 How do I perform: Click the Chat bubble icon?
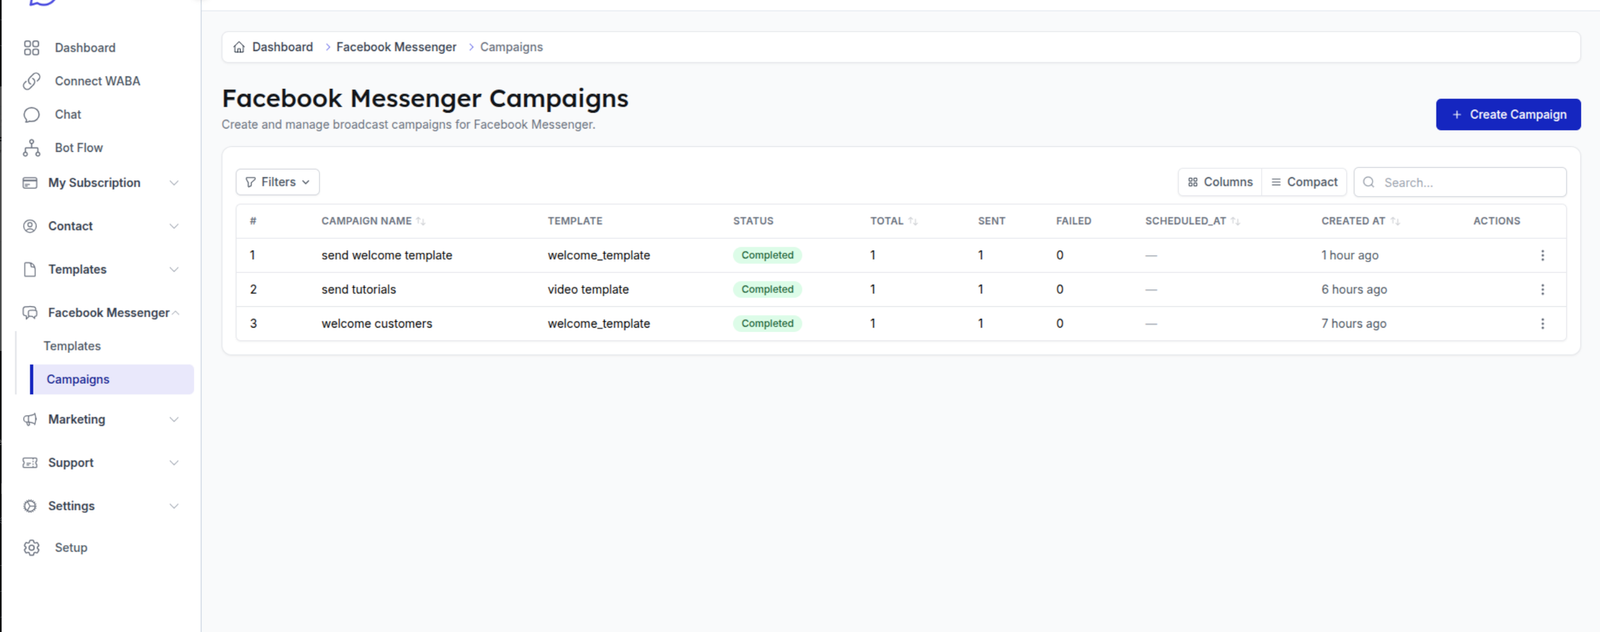(x=31, y=115)
